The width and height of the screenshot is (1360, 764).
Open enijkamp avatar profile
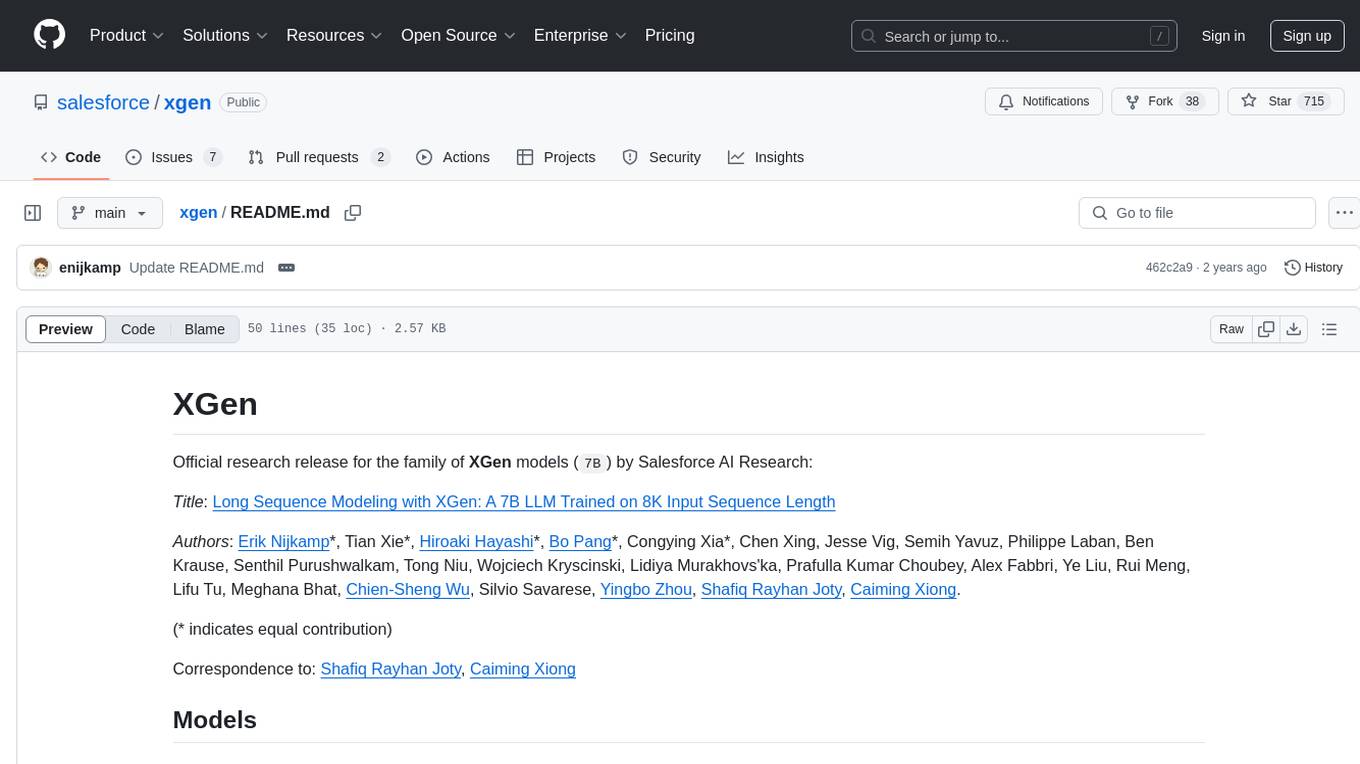point(41,267)
